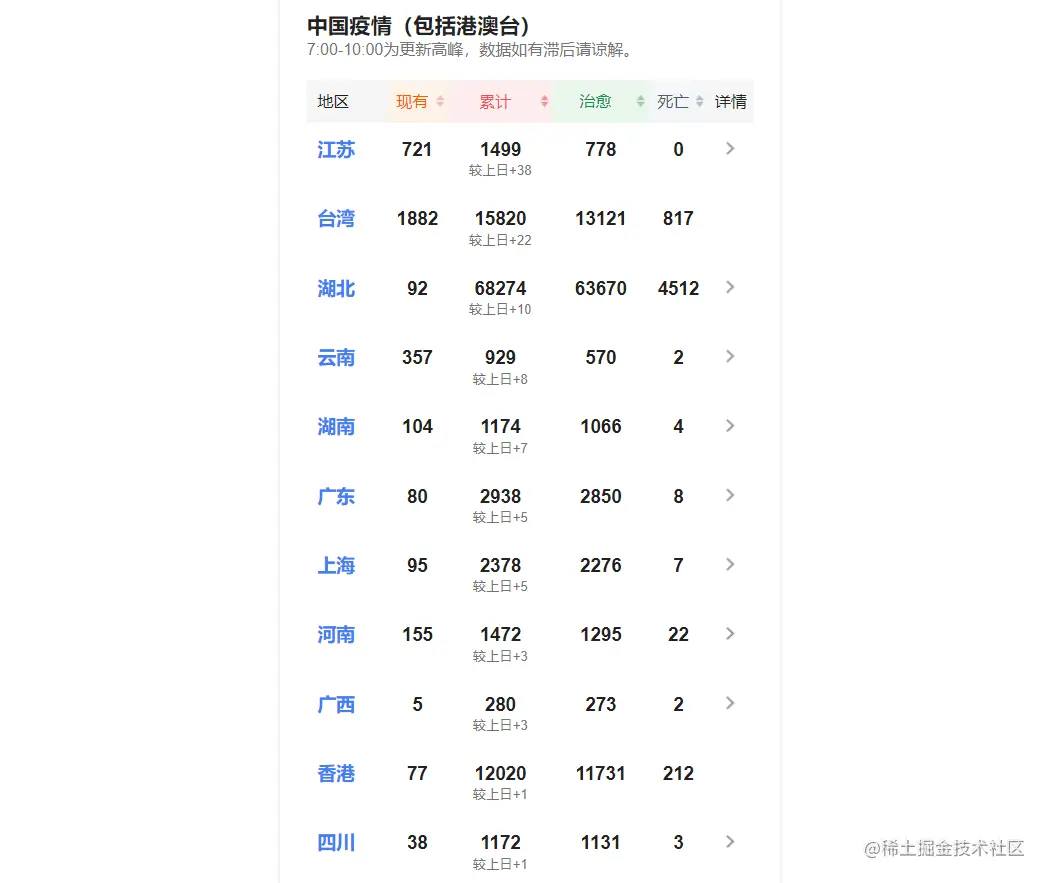Click the 中国疫情（包括港澳台） heading
Screen dimensions: 1049x883
coord(419,26)
